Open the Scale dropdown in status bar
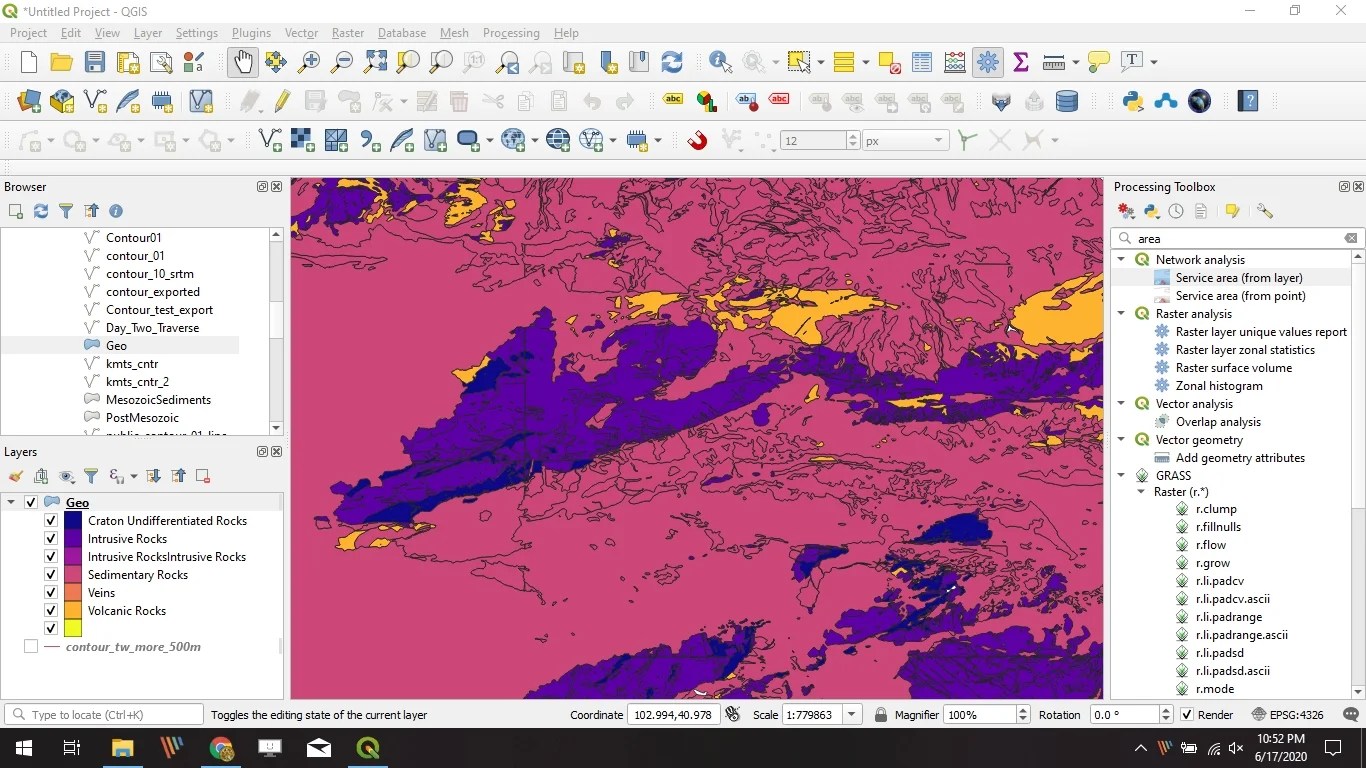 click(x=852, y=715)
